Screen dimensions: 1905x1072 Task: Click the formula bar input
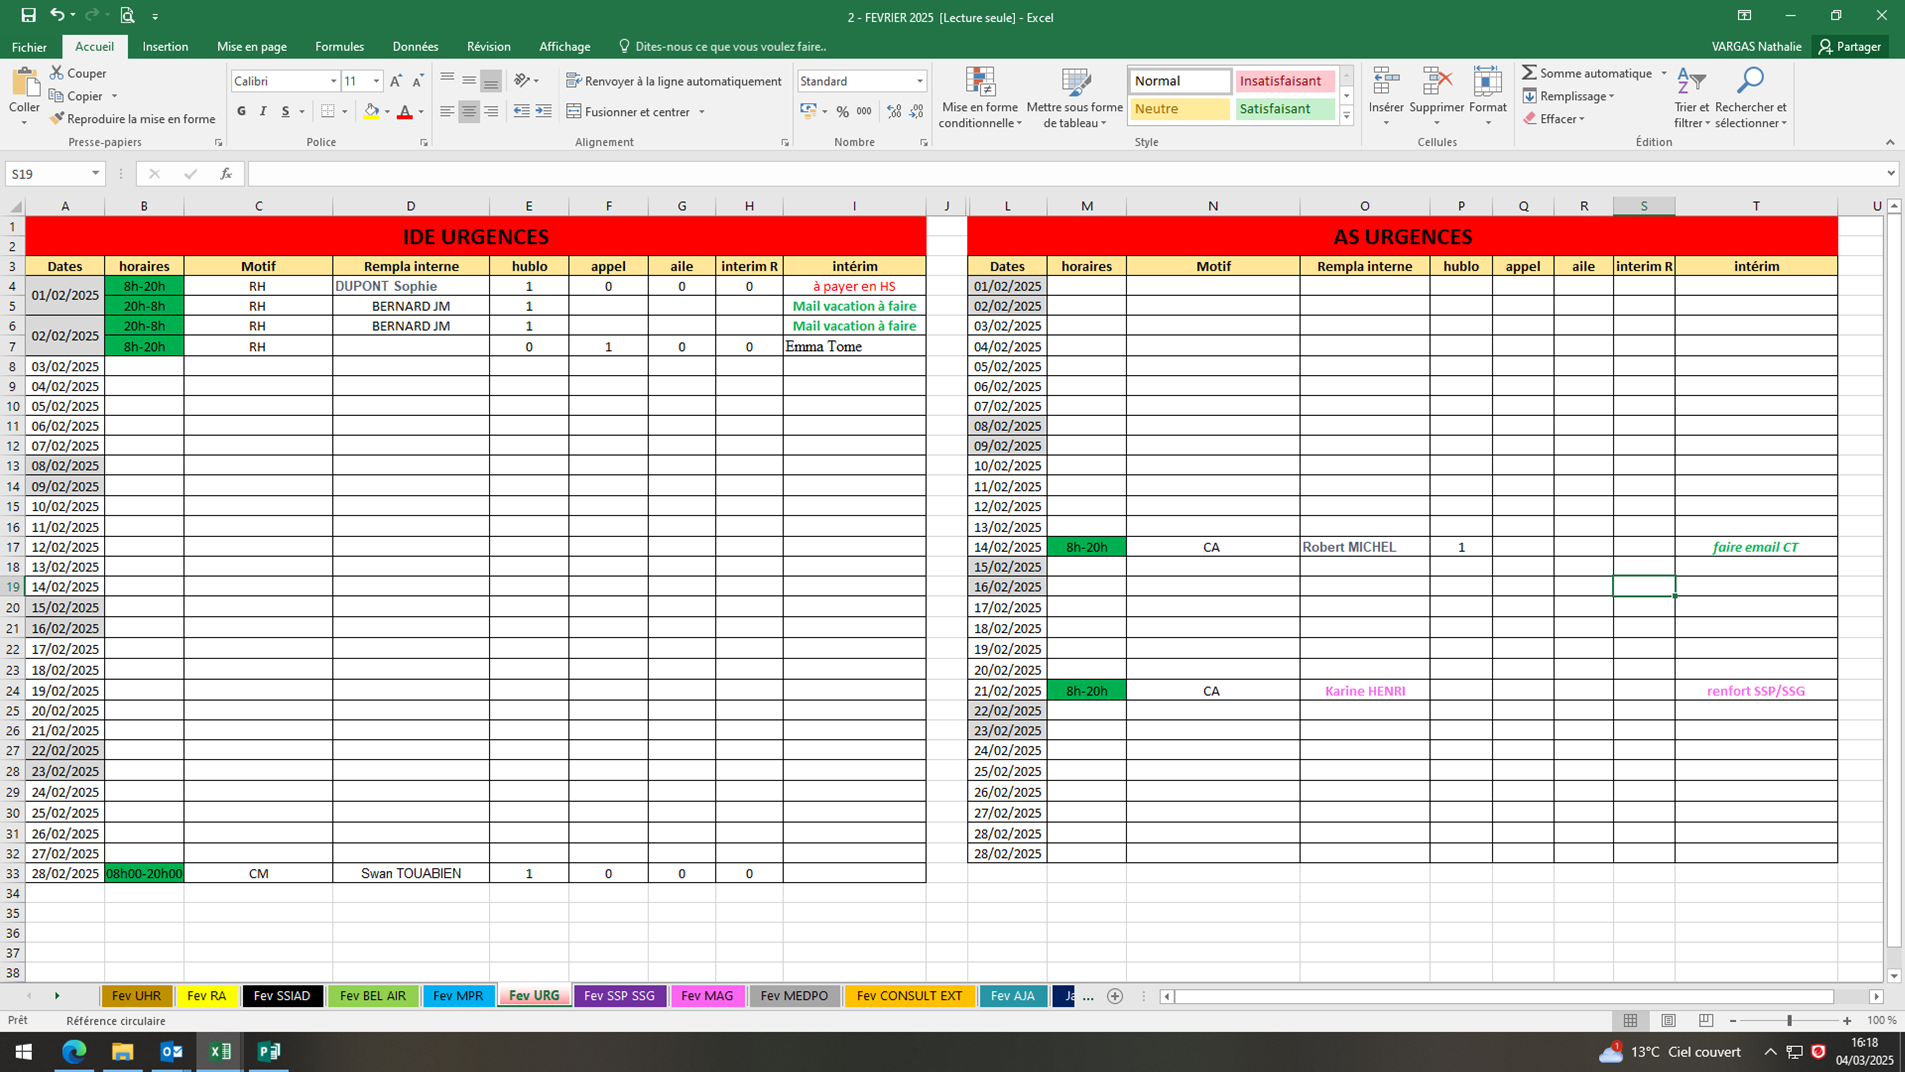coord(1065,174)
